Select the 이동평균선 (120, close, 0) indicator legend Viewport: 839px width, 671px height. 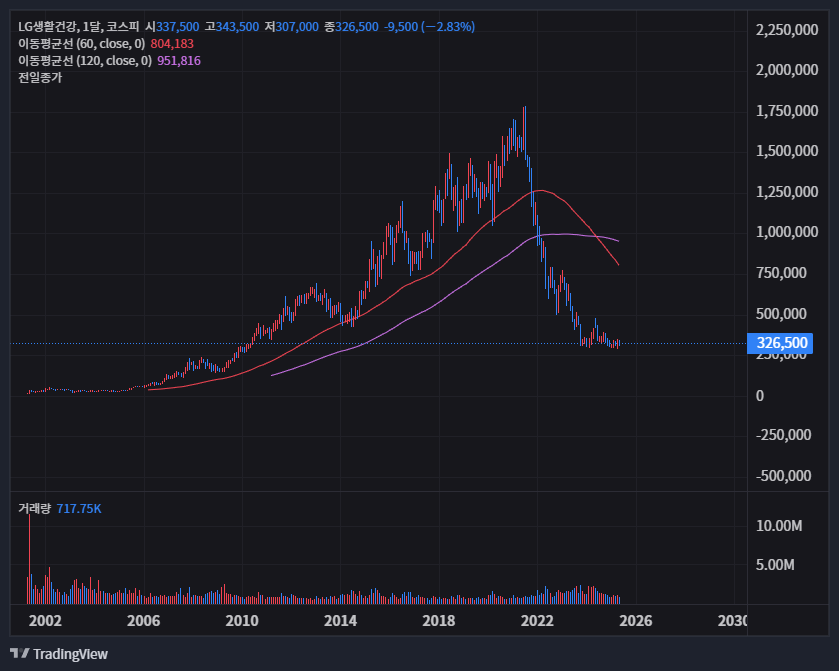[x=85, y=61]
